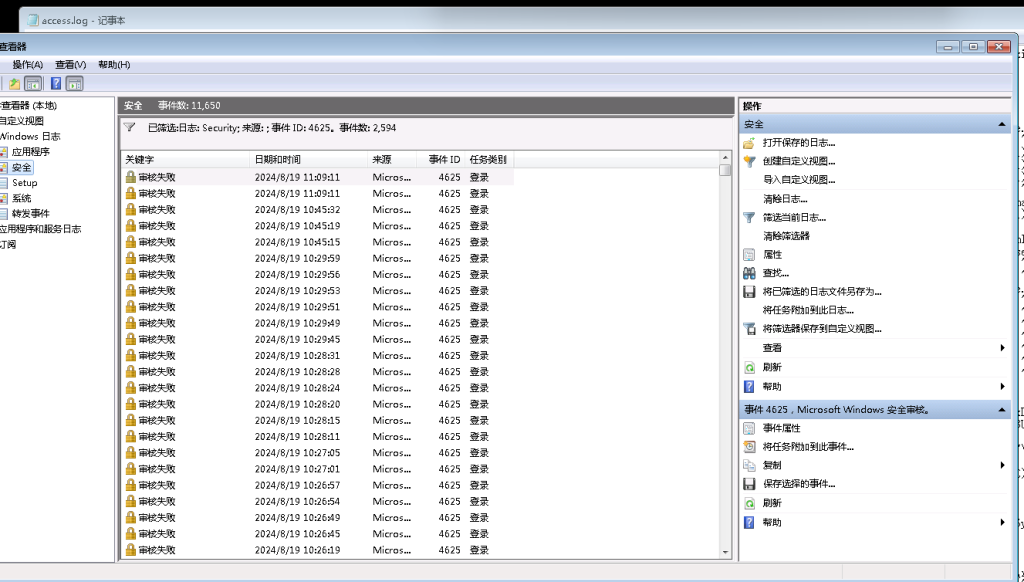
Task: Click the 打开保存的日志 folder icon
Action: (749, 143)
